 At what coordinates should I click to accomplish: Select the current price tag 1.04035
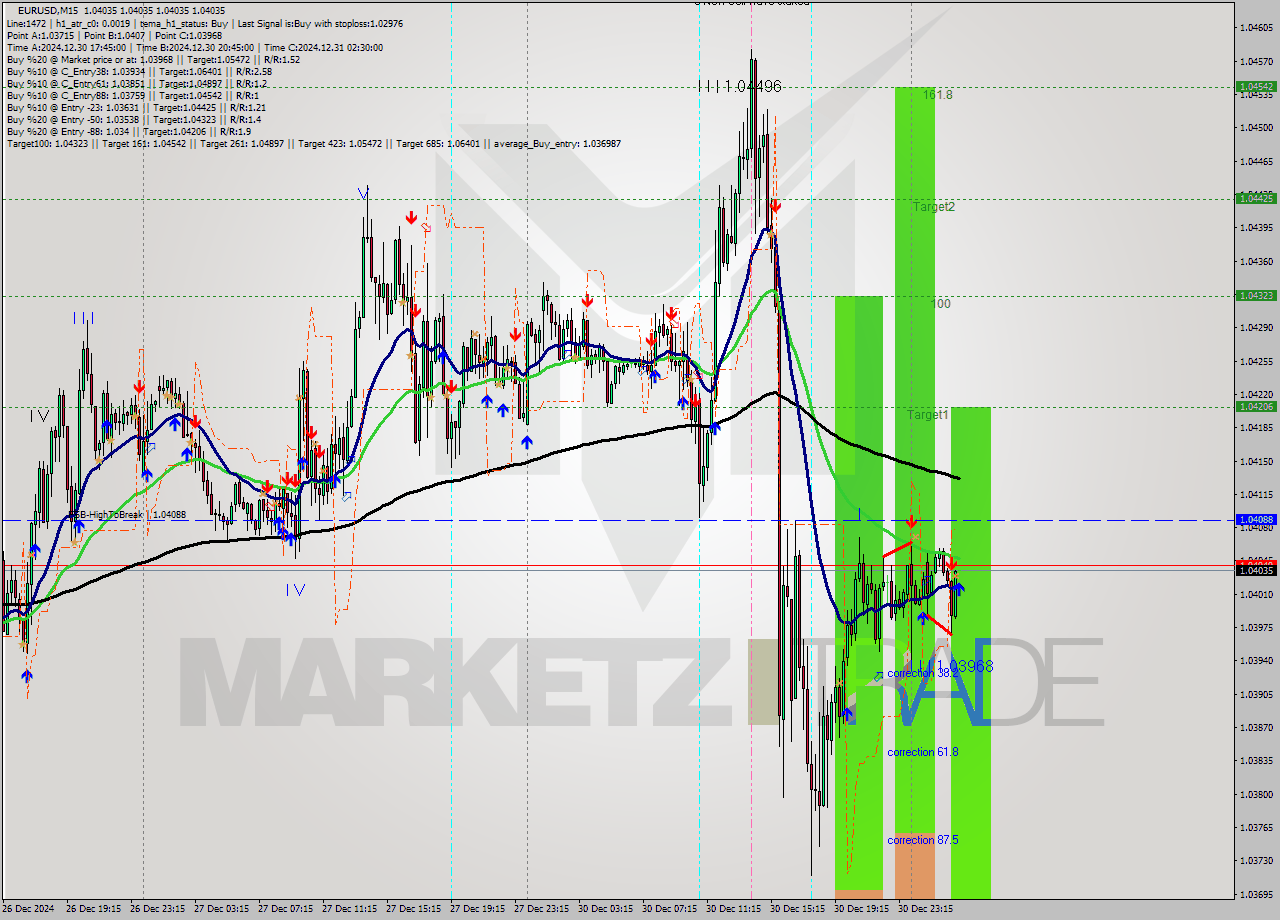coord(1256,570)
